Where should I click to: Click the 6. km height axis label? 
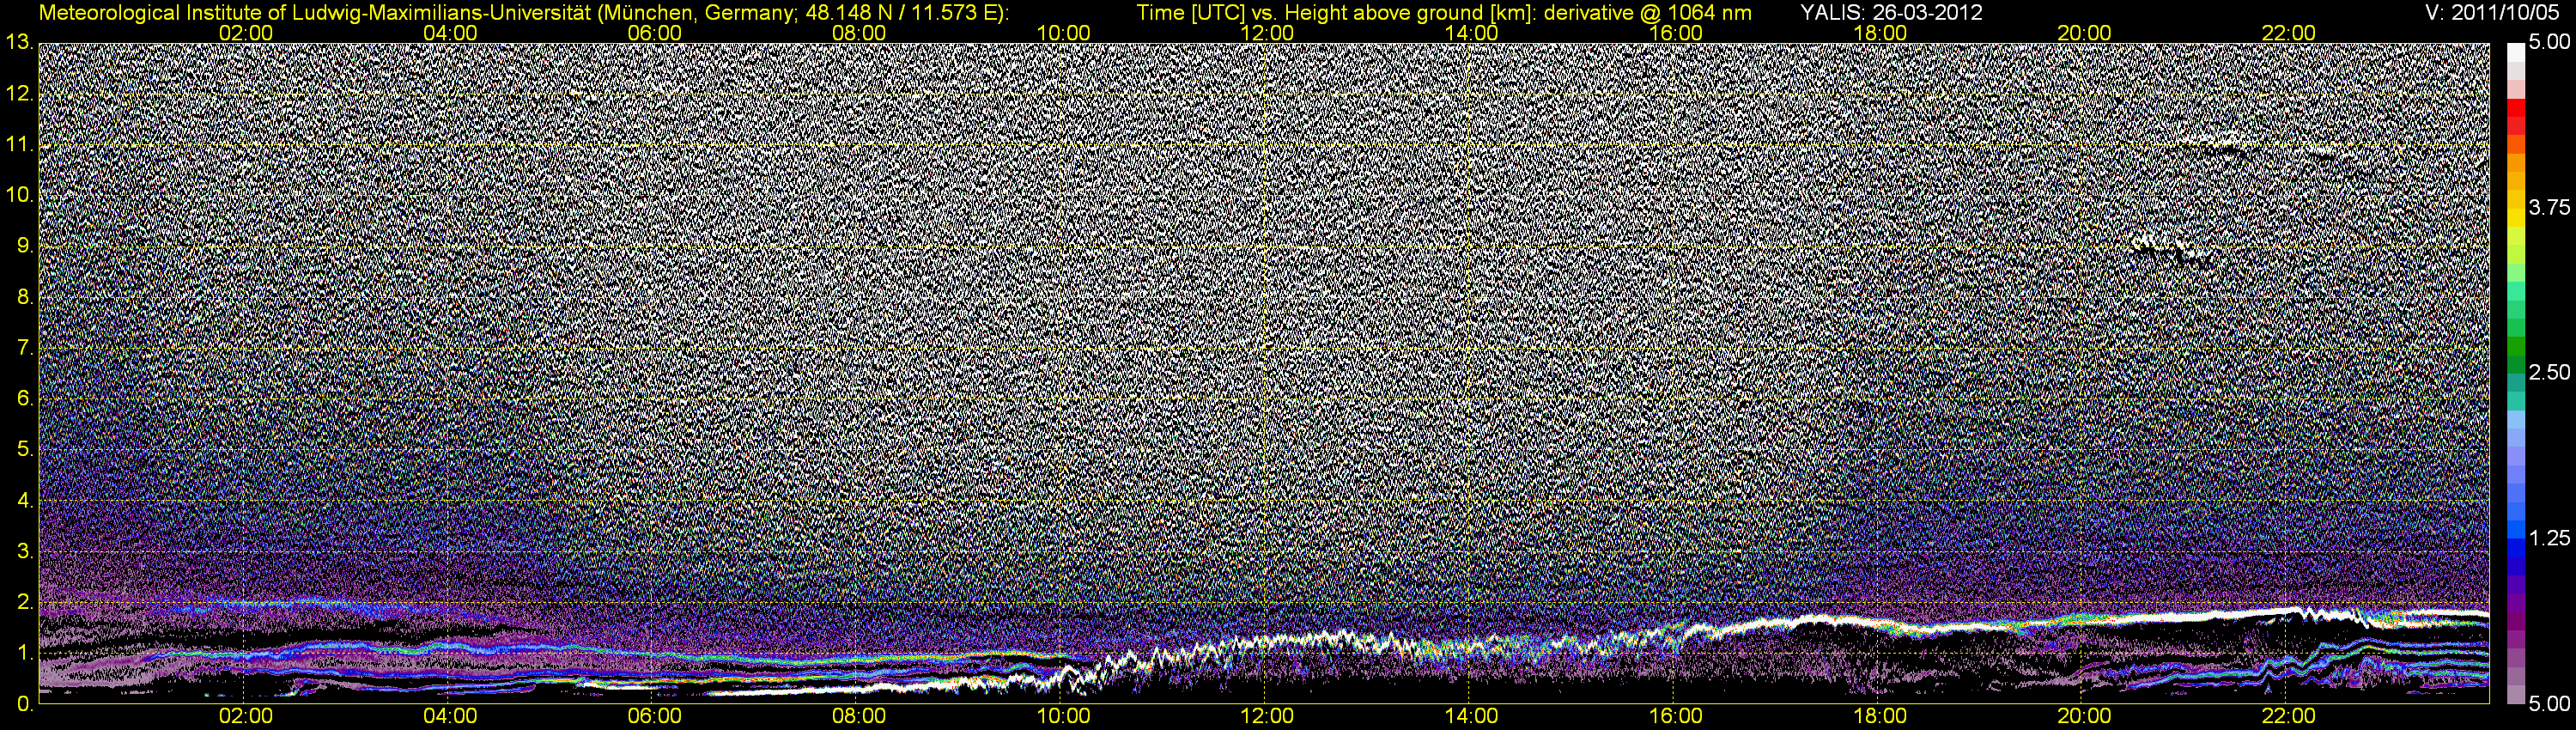pos(25,398)
